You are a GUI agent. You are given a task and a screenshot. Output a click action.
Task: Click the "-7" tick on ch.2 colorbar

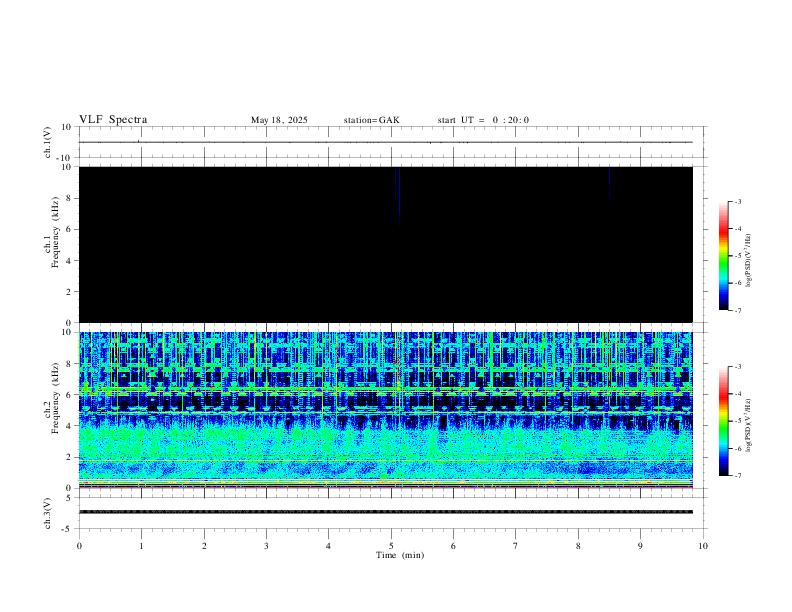click(x=737, y=475)
